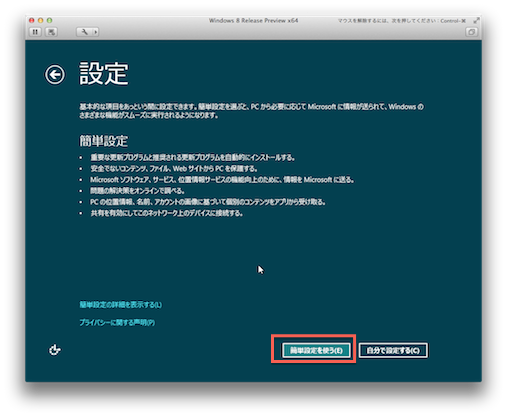Viewport: 507px width, 417px height.
Task: Minimize the VM window with the yellow button
Action: point(40,20)
